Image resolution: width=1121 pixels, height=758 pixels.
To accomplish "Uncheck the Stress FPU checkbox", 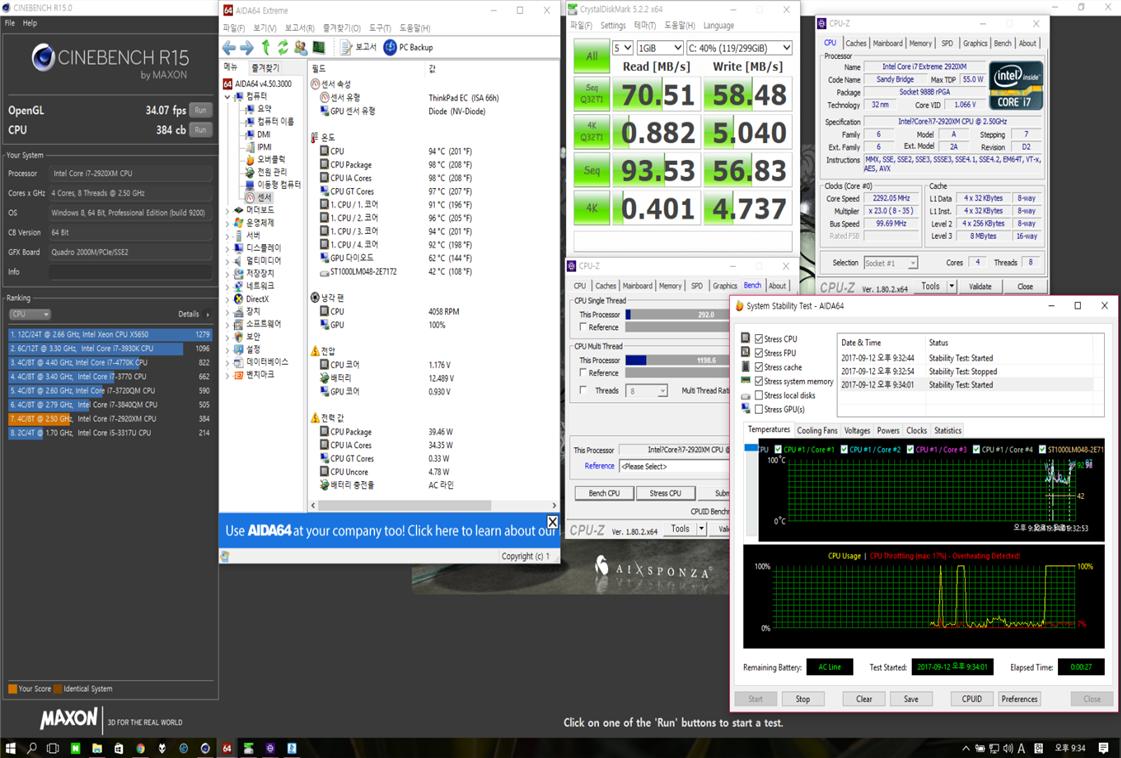I will (x=759, y=353).
